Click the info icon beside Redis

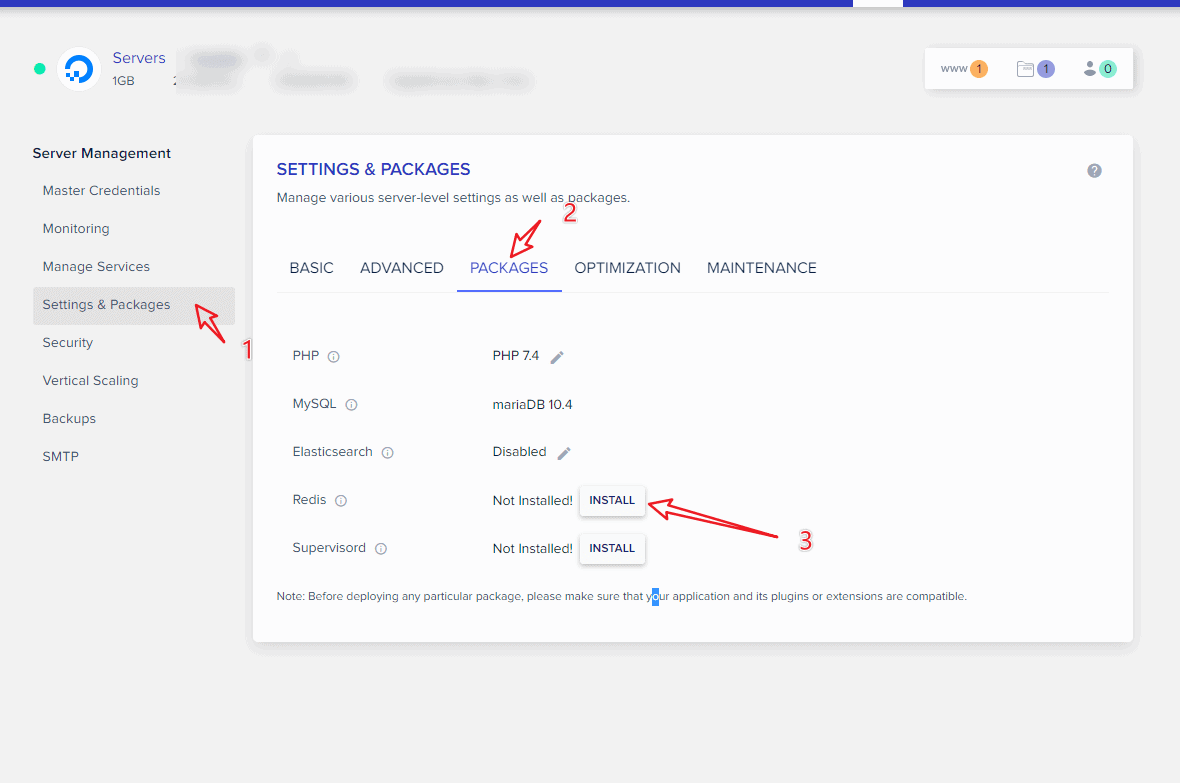pos(341,501)
